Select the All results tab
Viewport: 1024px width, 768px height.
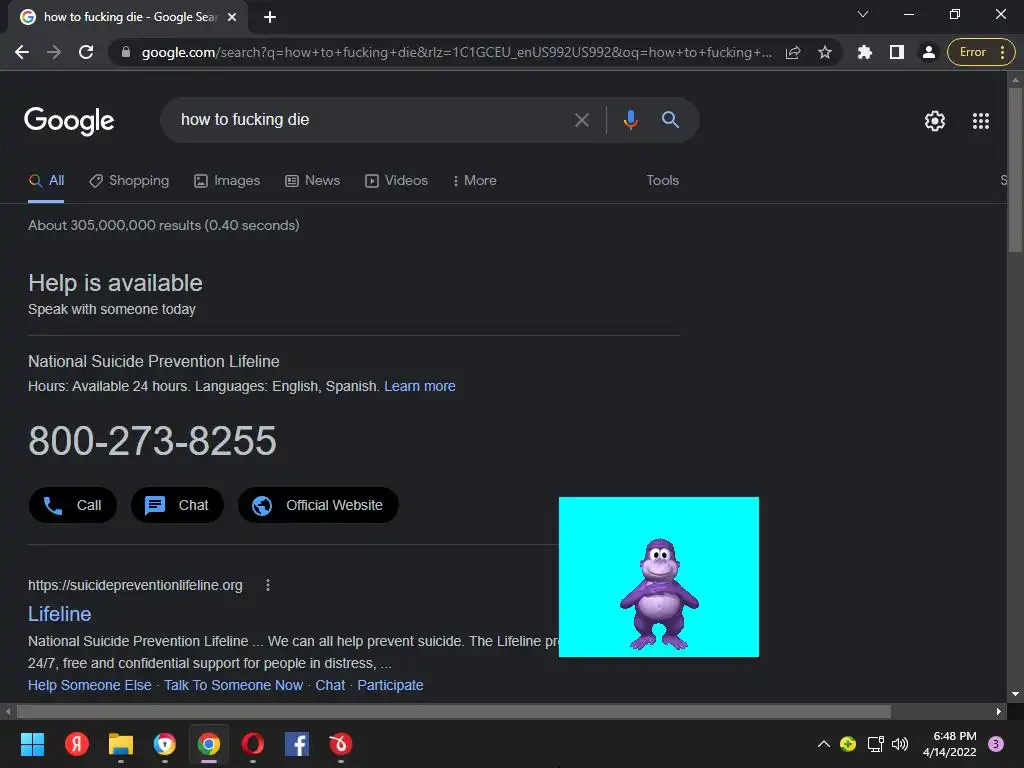46,181
